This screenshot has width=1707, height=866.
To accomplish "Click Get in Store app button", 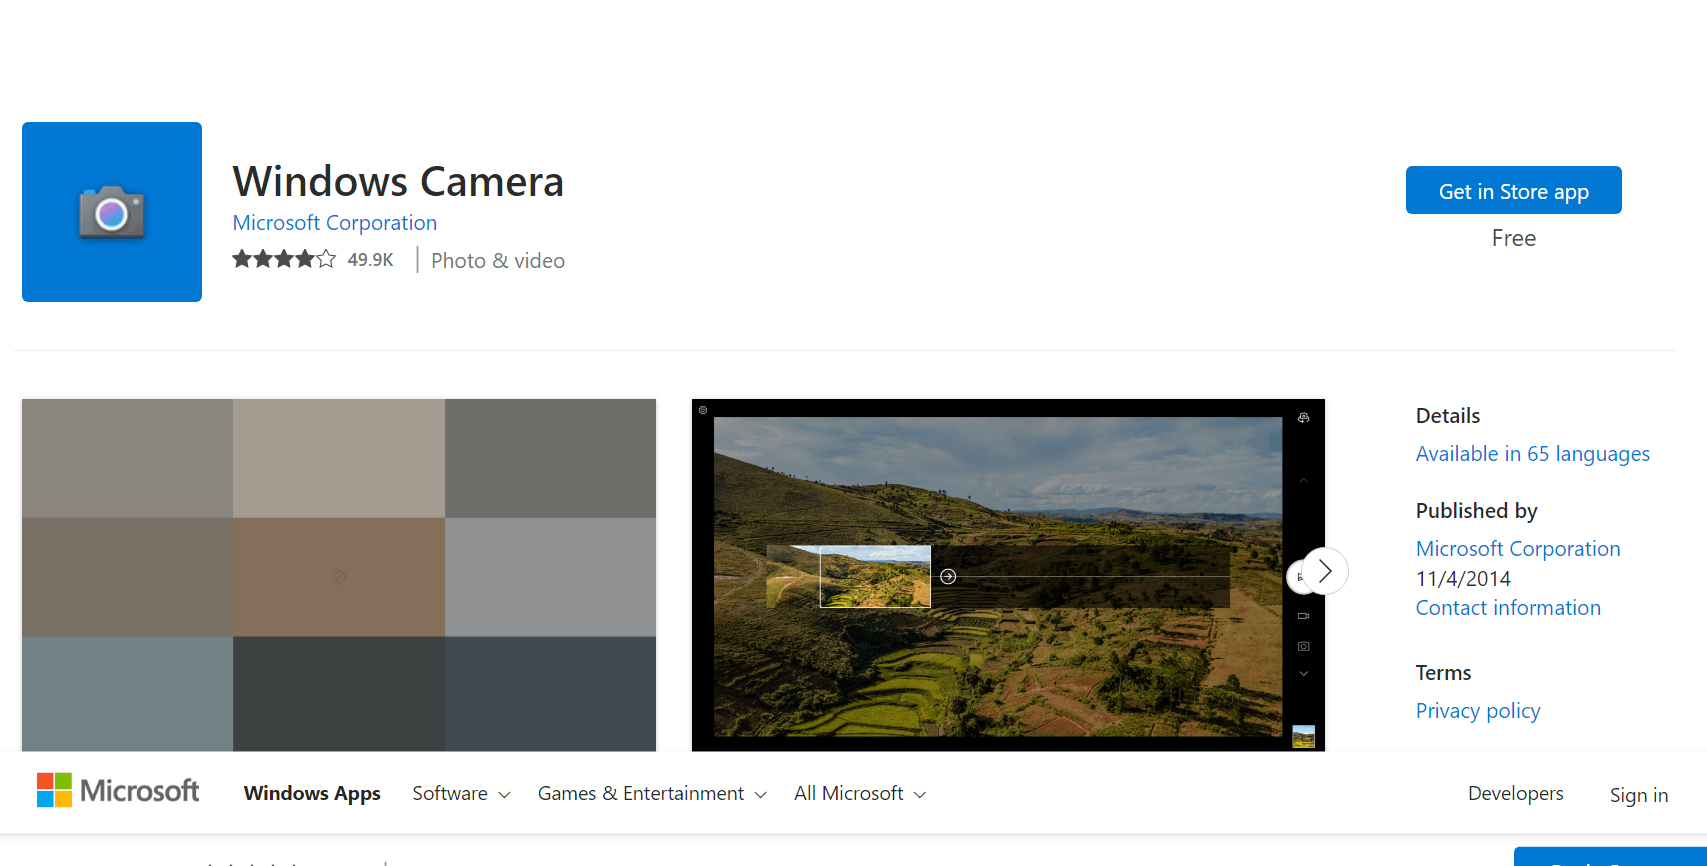I will click(1513, 190).
